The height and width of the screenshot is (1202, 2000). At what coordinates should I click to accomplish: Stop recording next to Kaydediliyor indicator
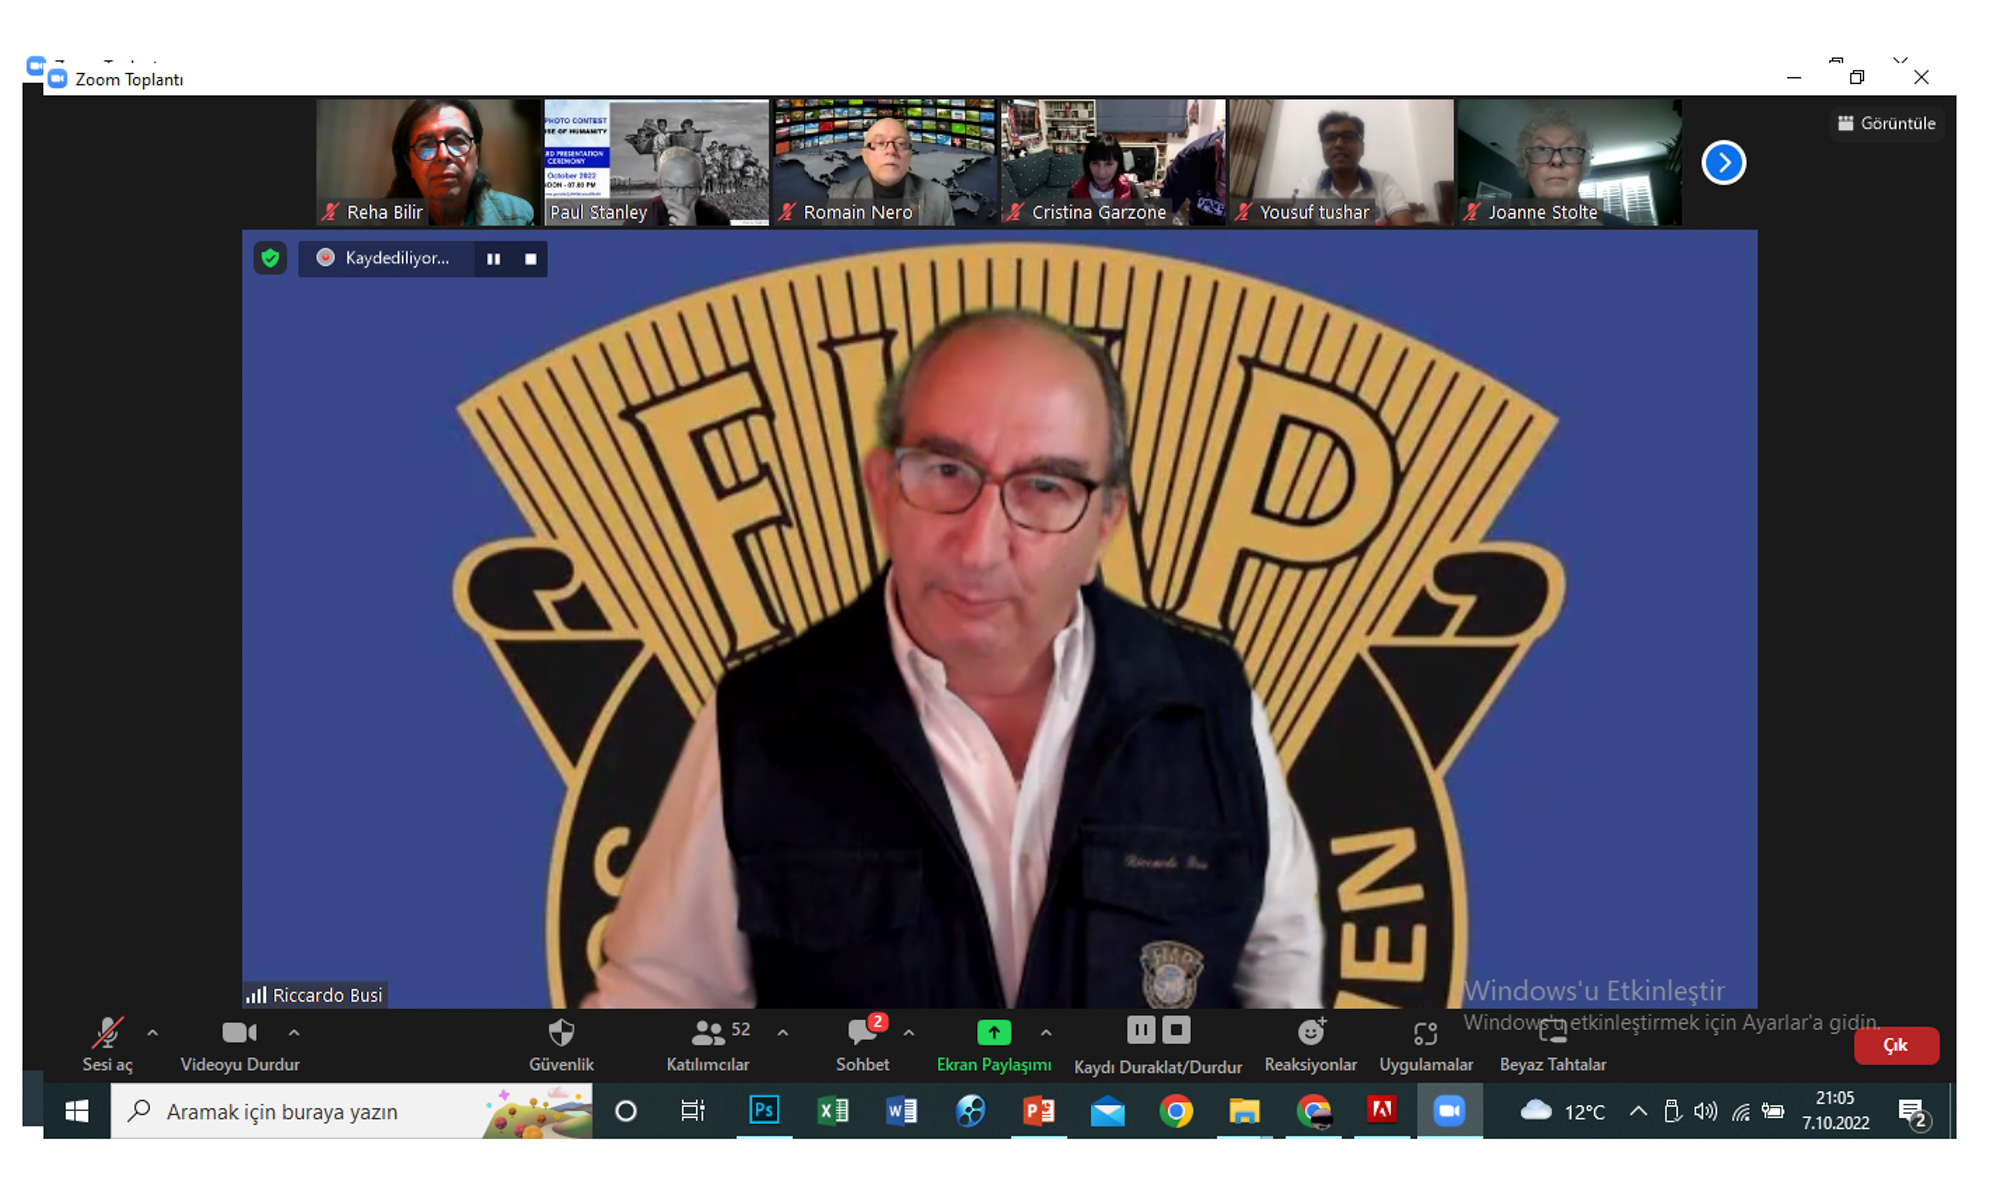tap(531, 259)
